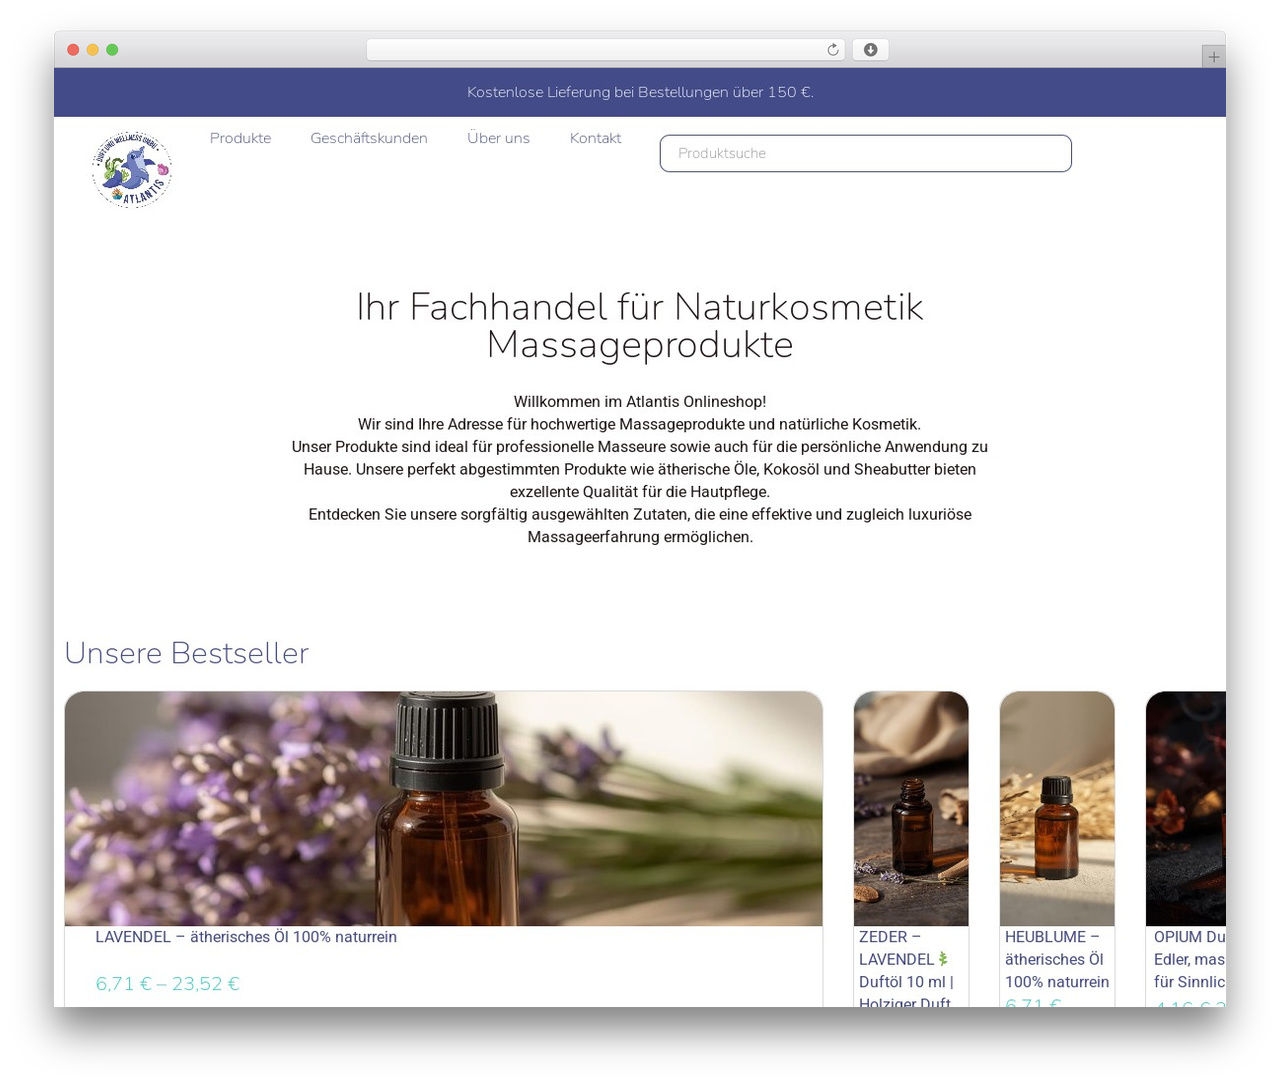Image resolution: width=1280 pixels, height=1084 pixels.
Task: Click the Atlantis shop logo
Action: 132,168
